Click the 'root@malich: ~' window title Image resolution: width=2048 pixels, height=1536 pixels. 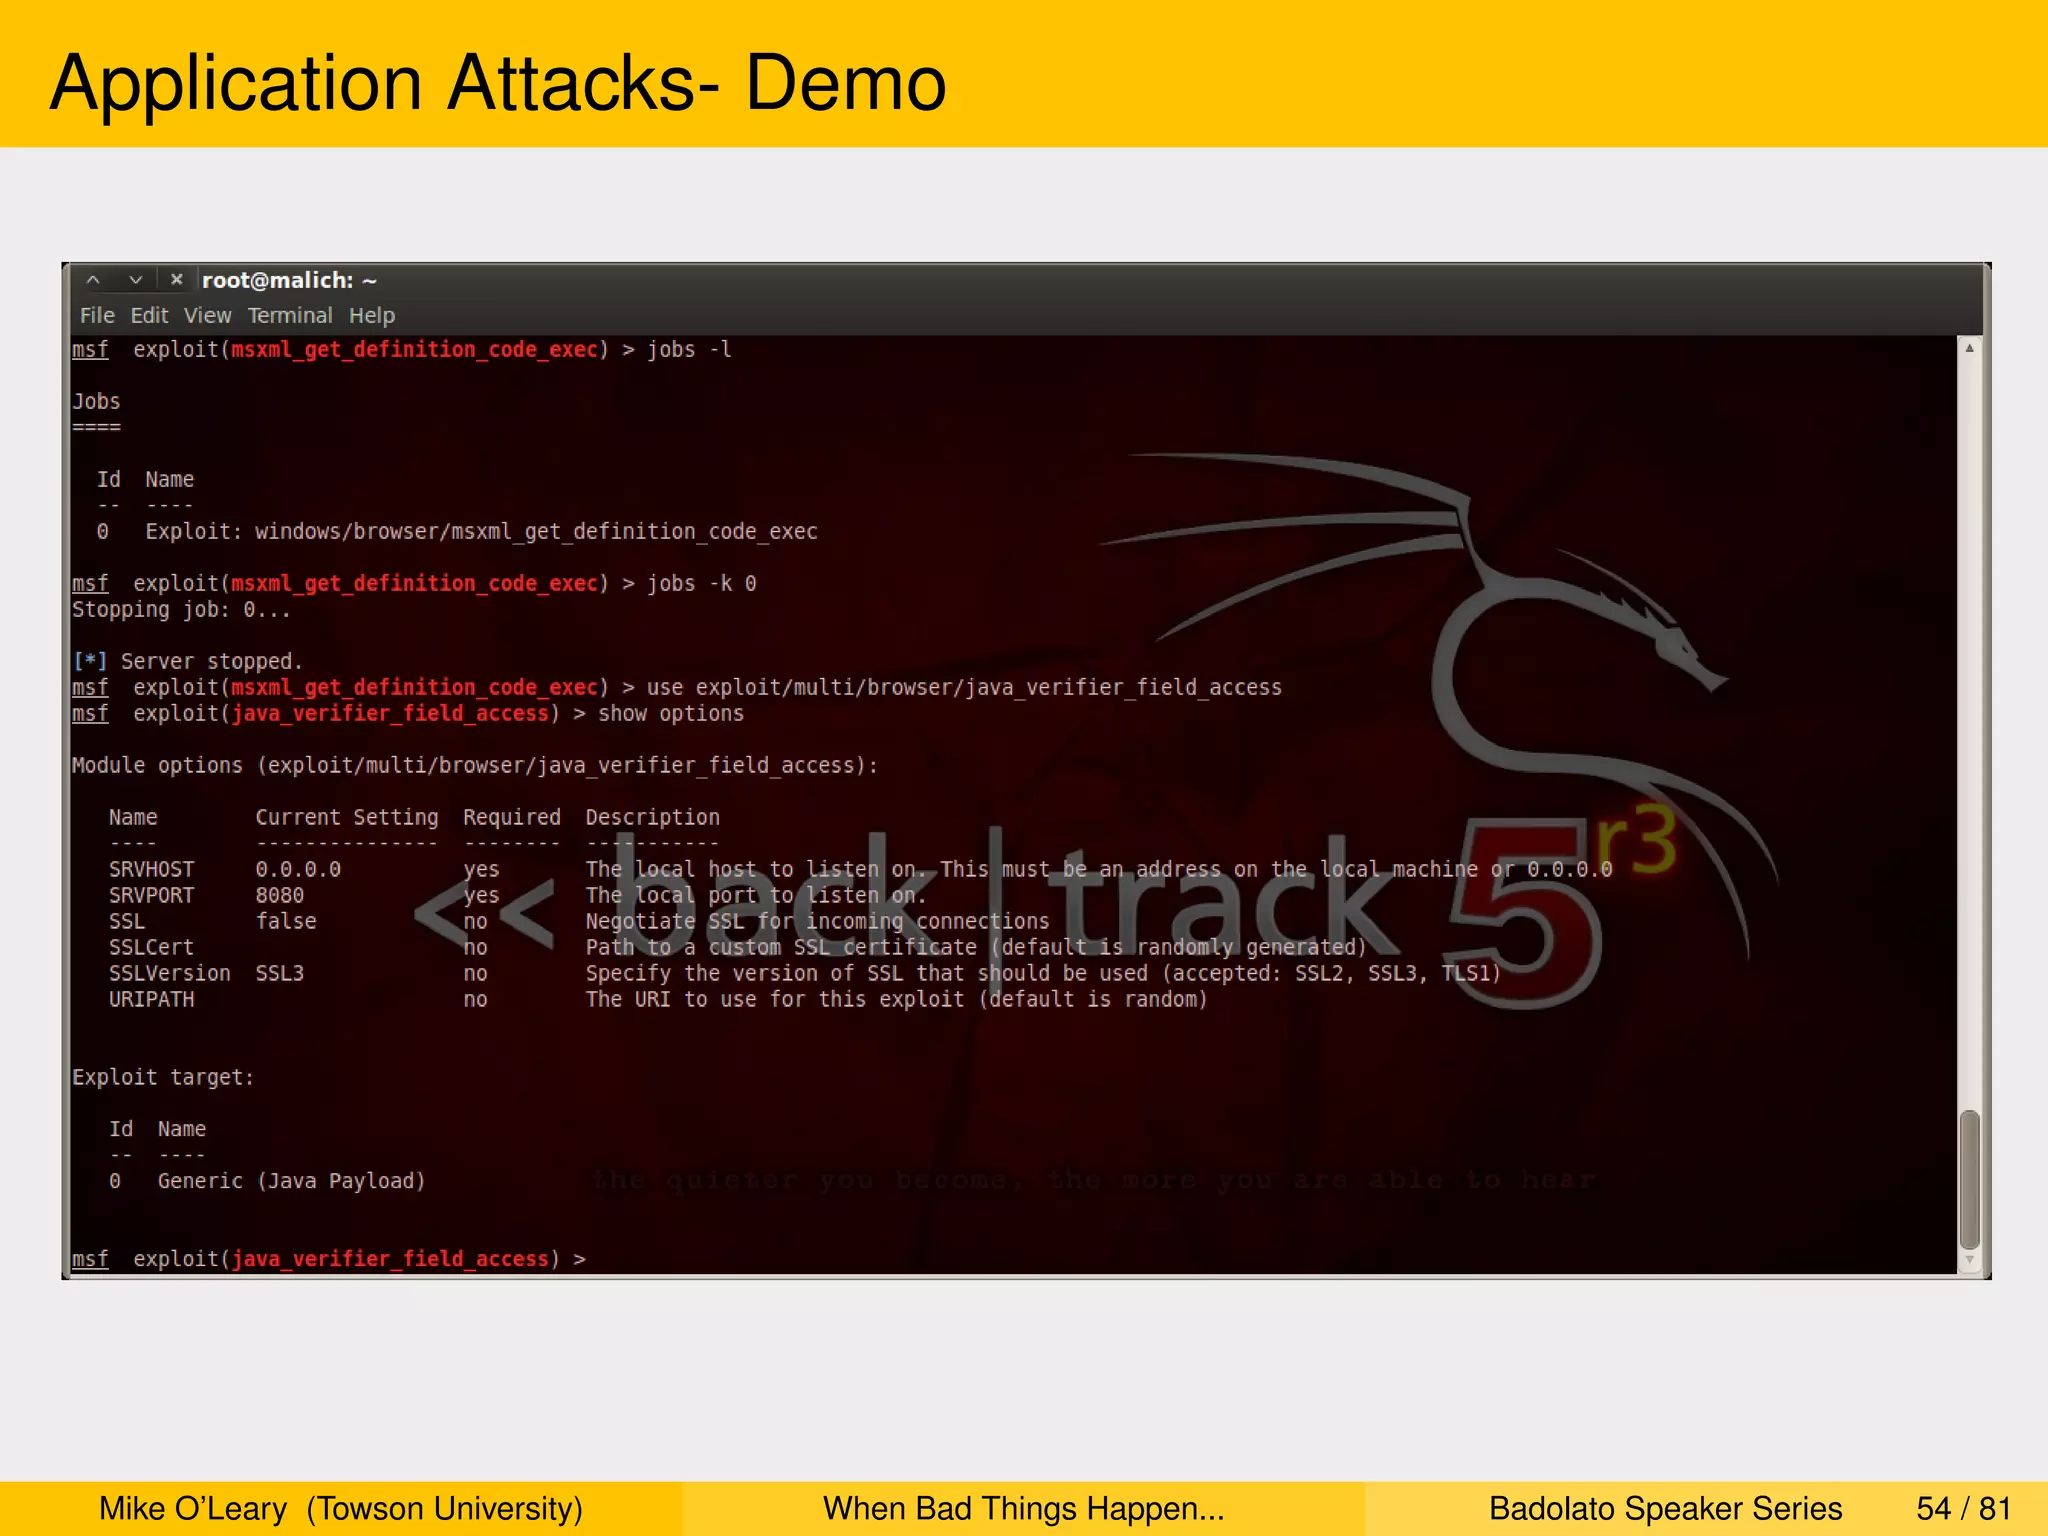click(x=289, y=280)
